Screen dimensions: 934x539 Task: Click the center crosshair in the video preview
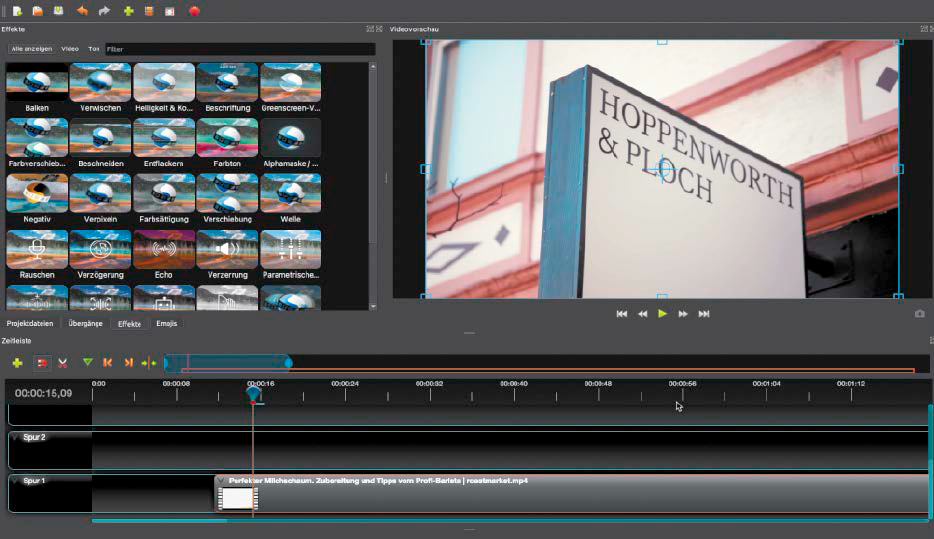coord(662,170)
